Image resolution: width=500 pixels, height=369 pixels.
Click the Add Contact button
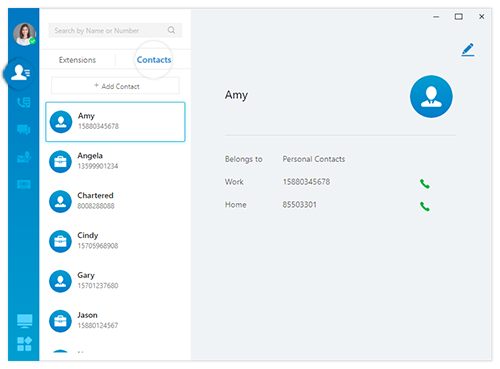(x=115, y=86)
